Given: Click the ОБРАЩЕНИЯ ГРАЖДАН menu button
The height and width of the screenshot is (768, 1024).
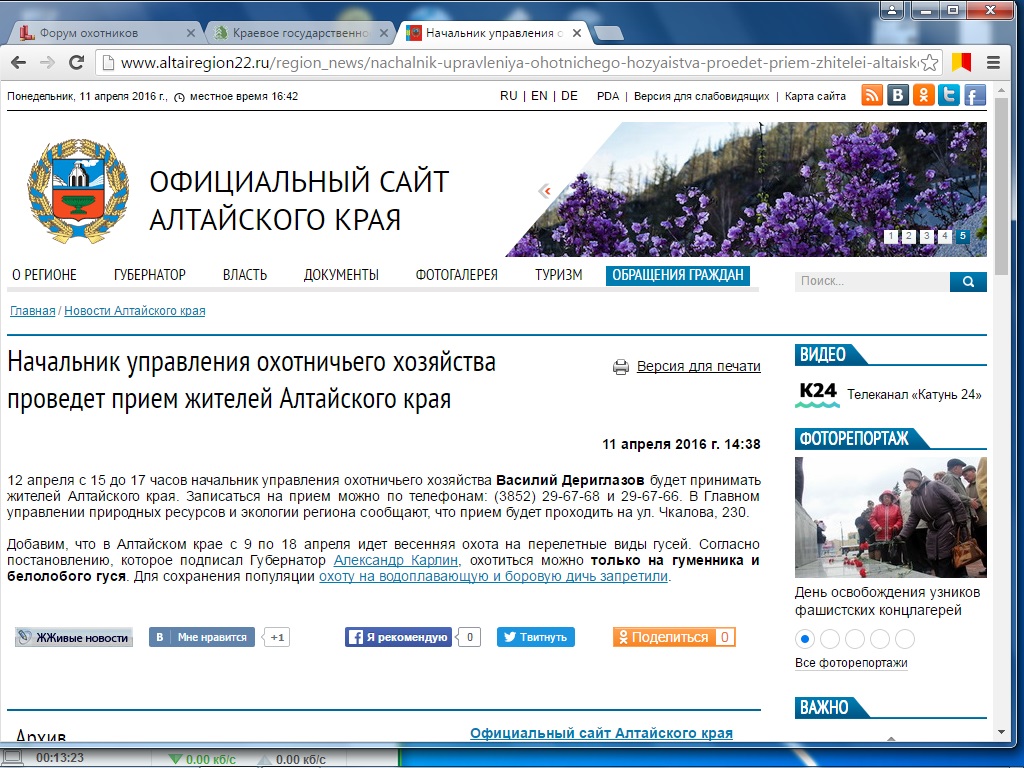Looking at the screenshot, I should (x=677, y=275).
